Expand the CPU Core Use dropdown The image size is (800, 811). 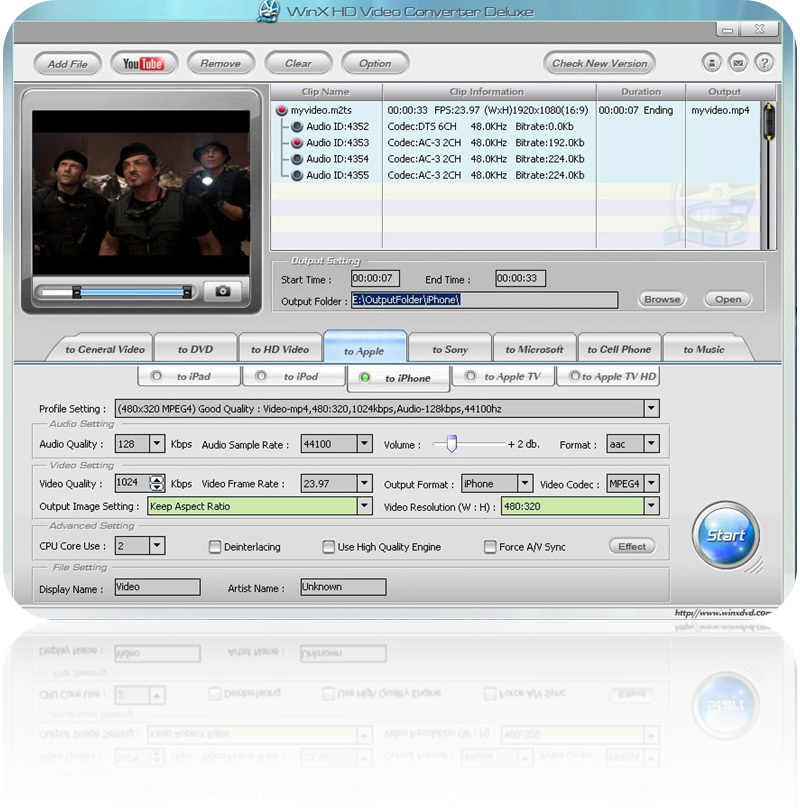pyautogui.click(x=157, y=546)
